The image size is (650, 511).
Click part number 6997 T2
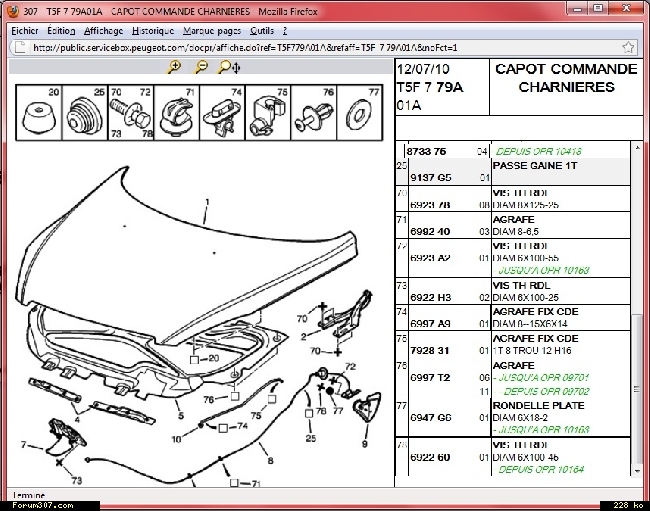click(x=429, y=378)
